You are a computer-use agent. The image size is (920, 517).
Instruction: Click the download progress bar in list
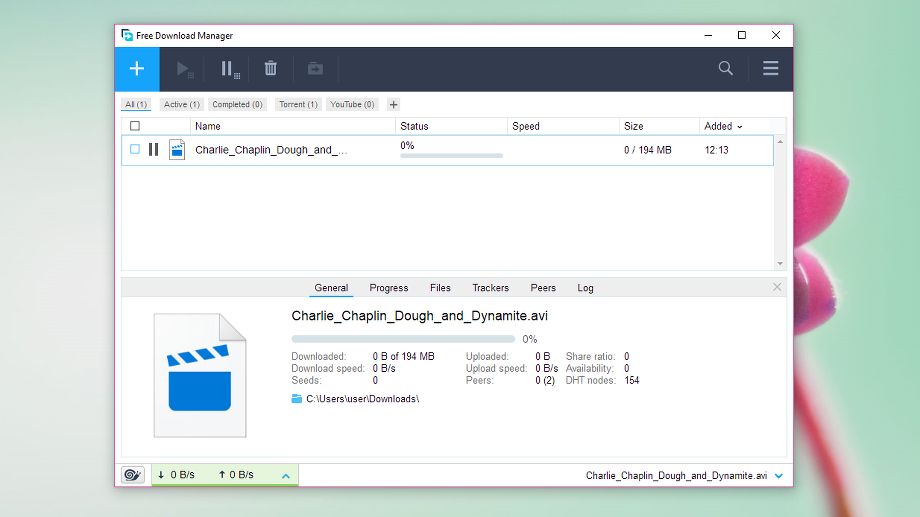point(451,156)
